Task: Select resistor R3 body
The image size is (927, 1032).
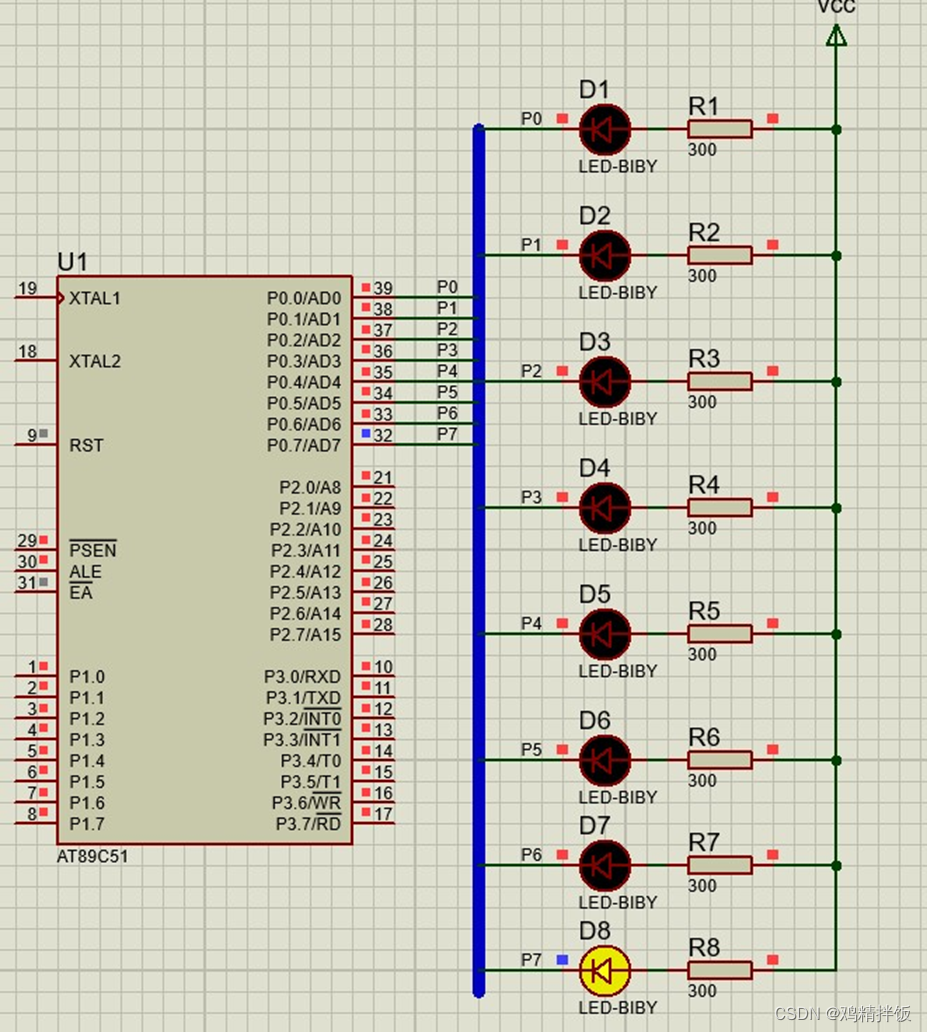Action: click(720, 382)
